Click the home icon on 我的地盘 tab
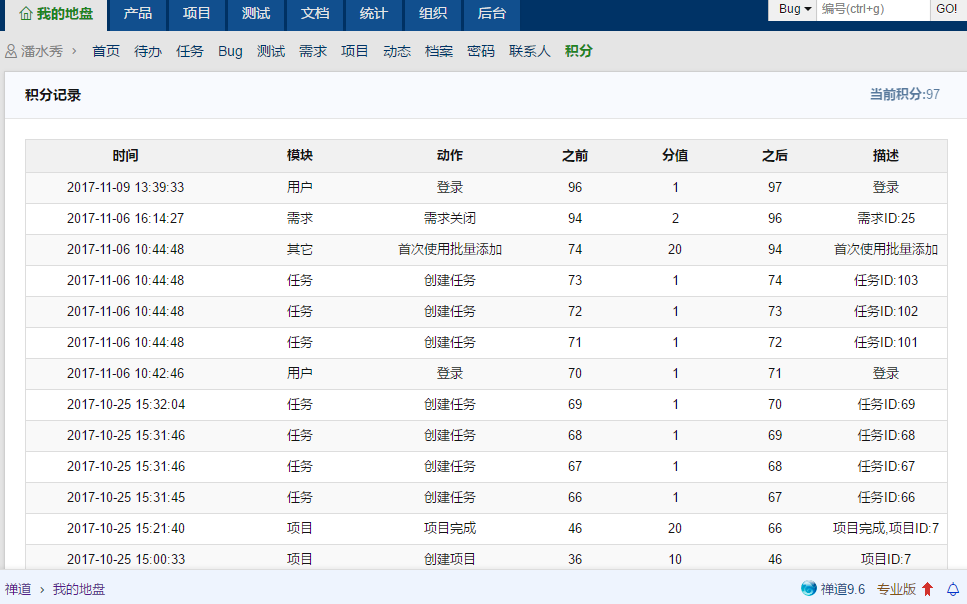 point(26,14)
